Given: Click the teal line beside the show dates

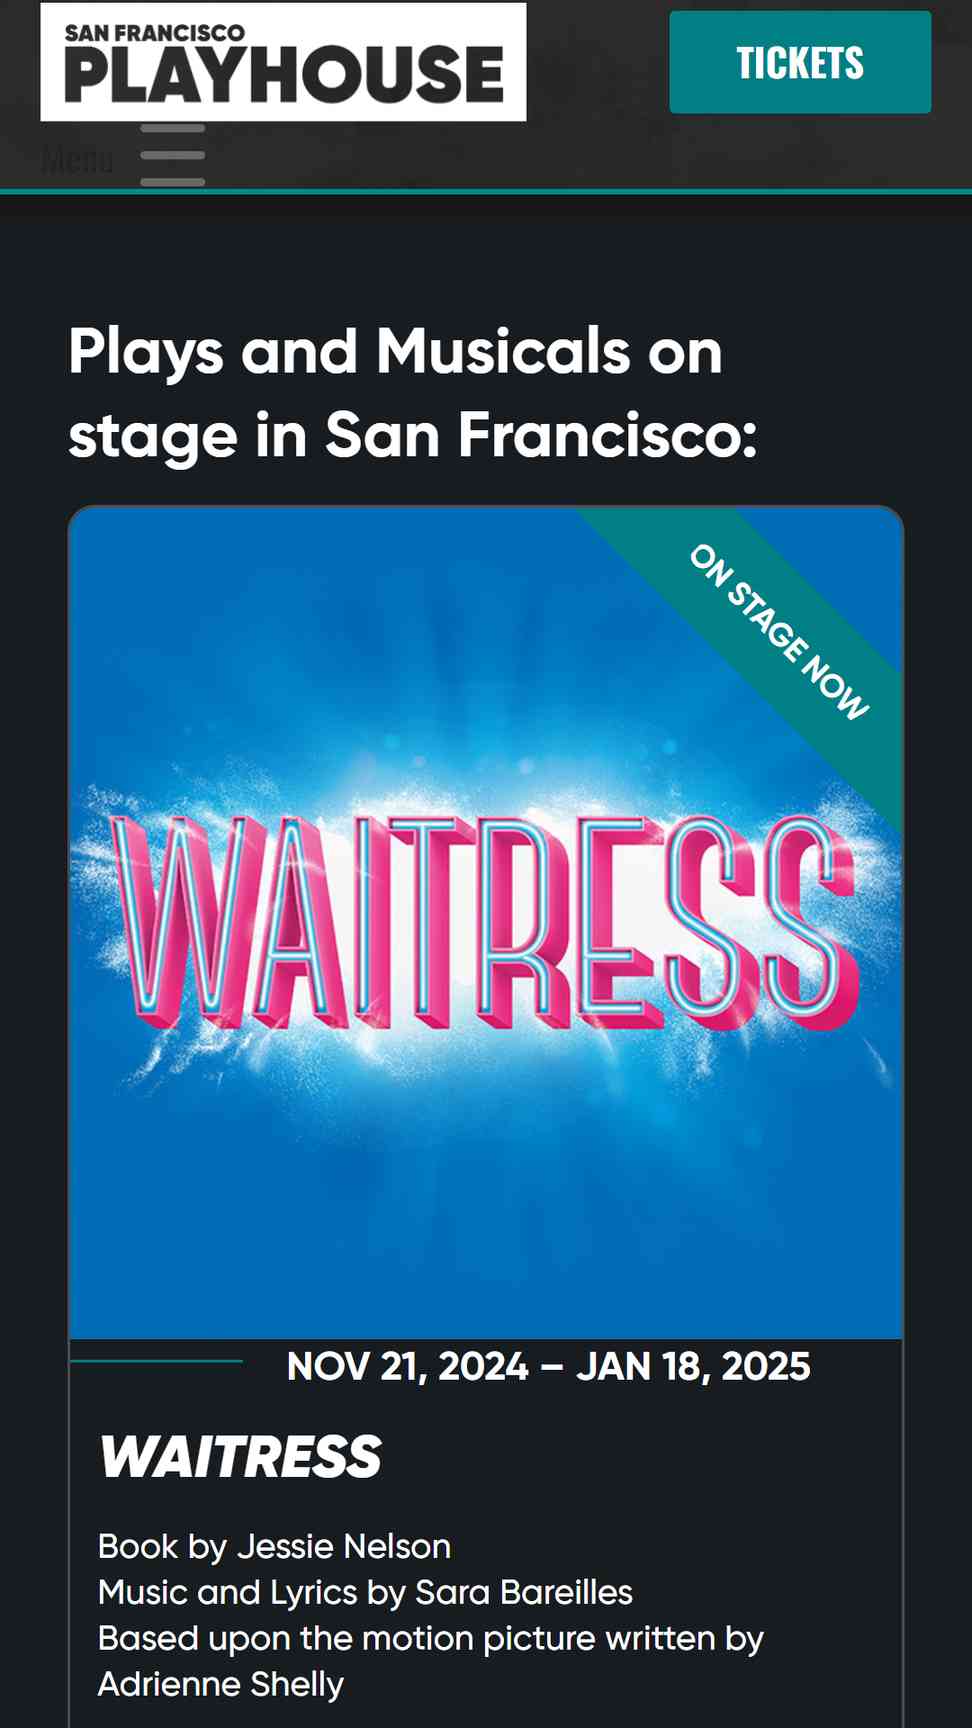Looking at the screenshot, I should [156, 1361].
